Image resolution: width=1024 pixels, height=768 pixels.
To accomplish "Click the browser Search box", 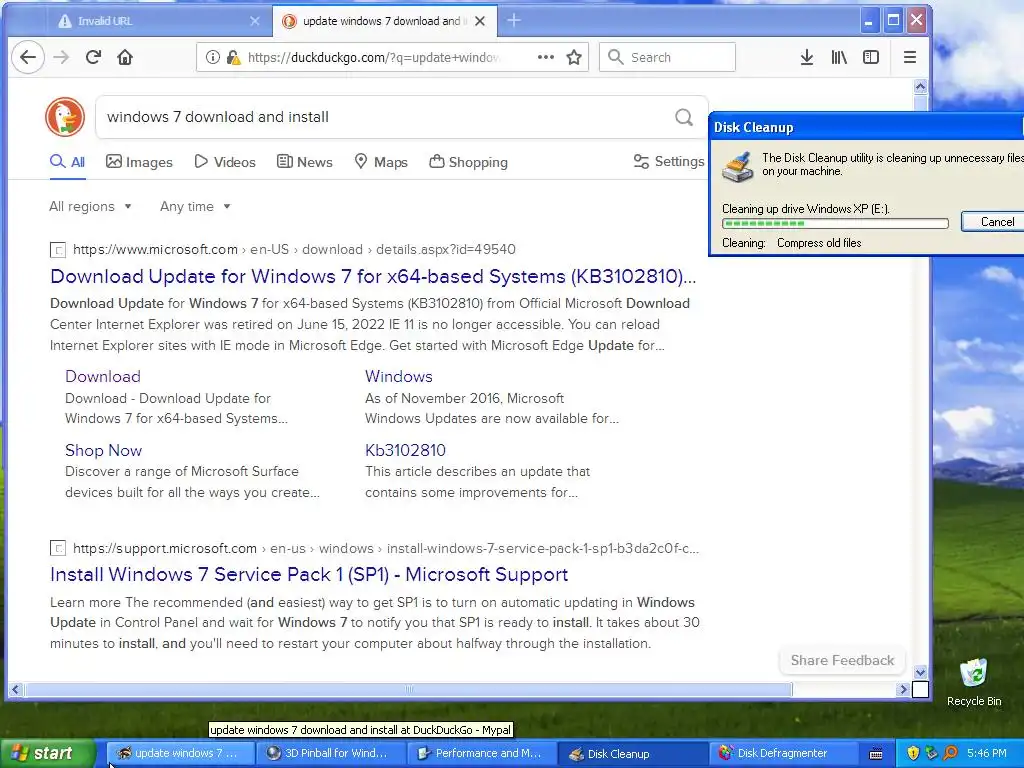I will click(667, 57).
